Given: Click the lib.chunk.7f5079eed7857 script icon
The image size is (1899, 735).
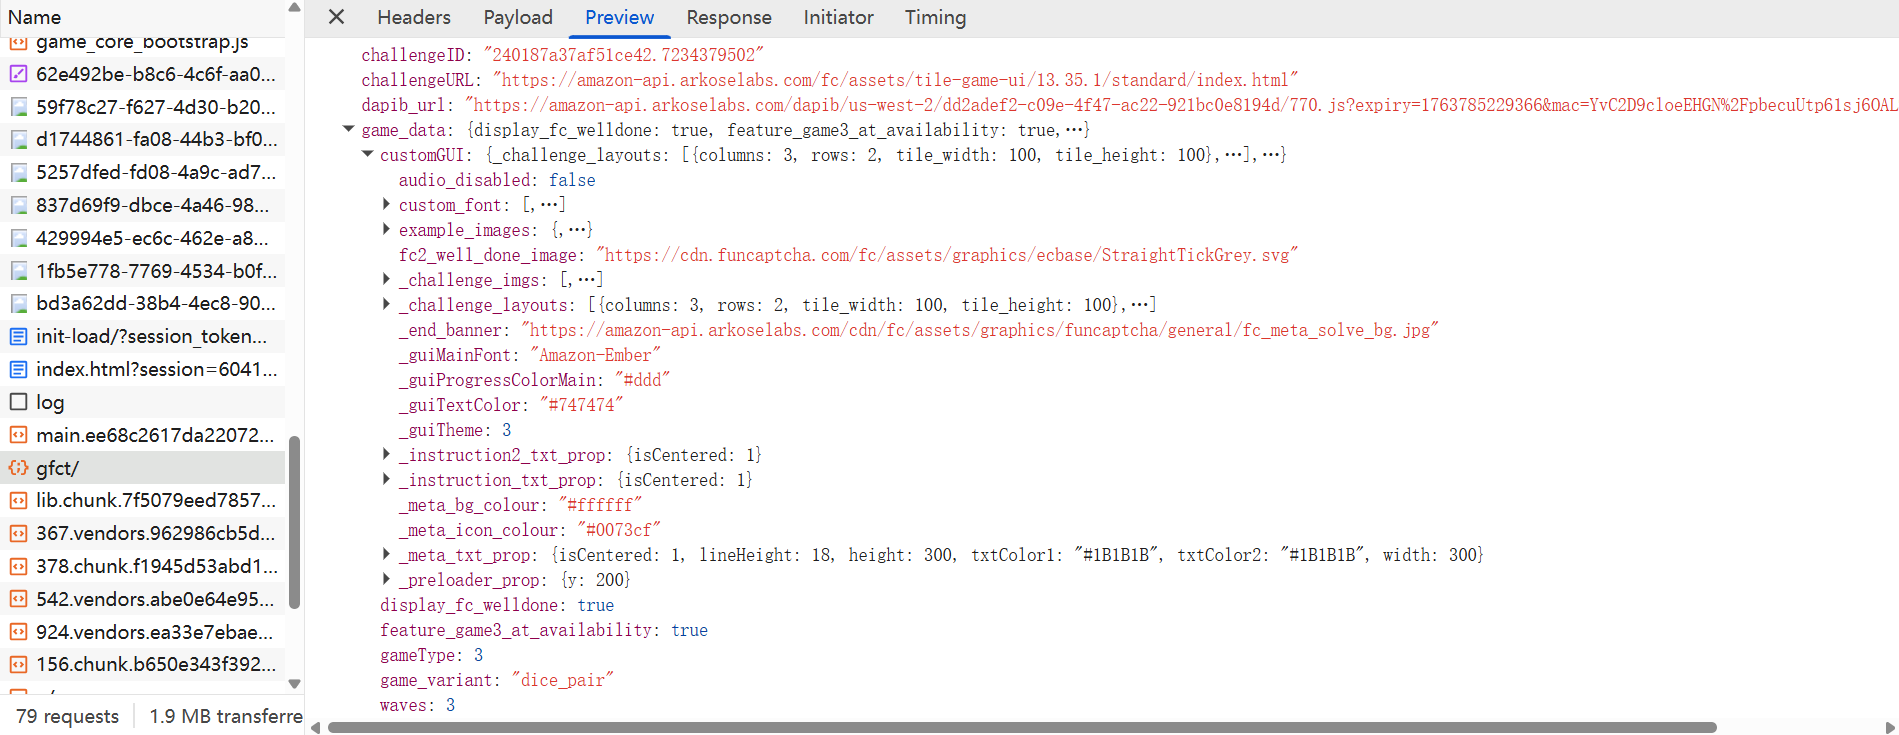Looking at the screenshot, I should pyautogui.click(x=18, y=500).
